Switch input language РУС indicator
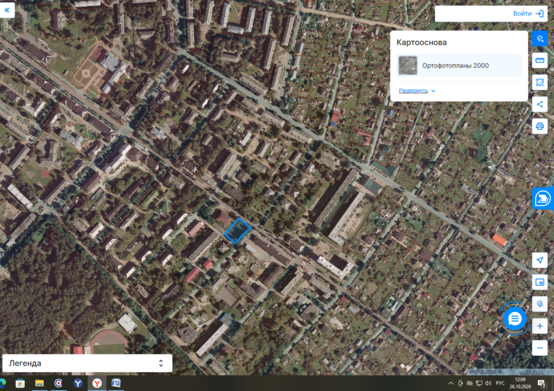Viewport: 554px width, 391px height. point(500,383)
